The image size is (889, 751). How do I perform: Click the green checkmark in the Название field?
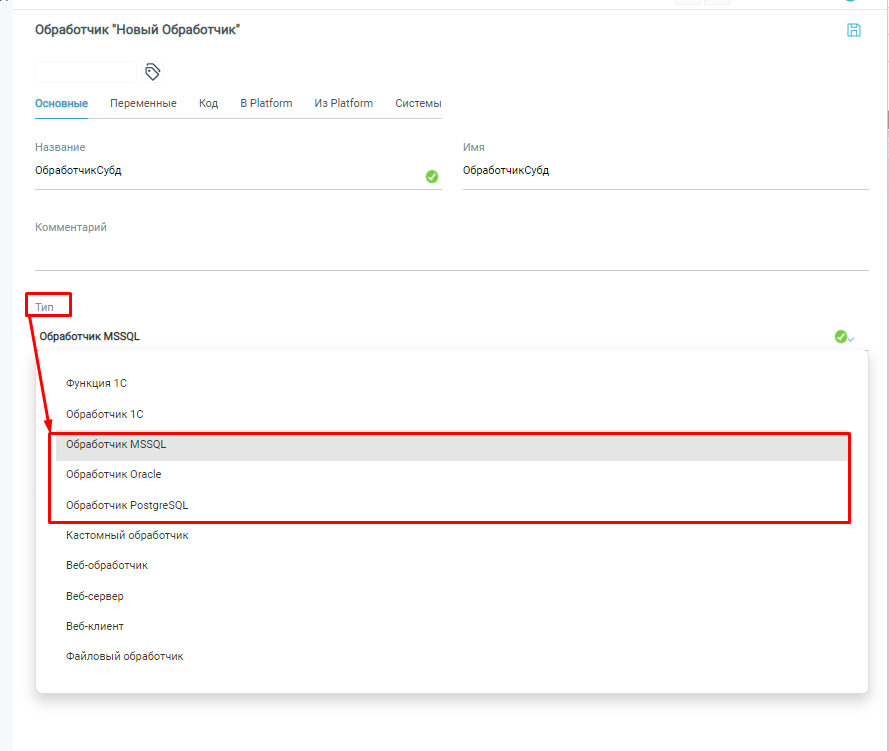click(x=432, y=176)
